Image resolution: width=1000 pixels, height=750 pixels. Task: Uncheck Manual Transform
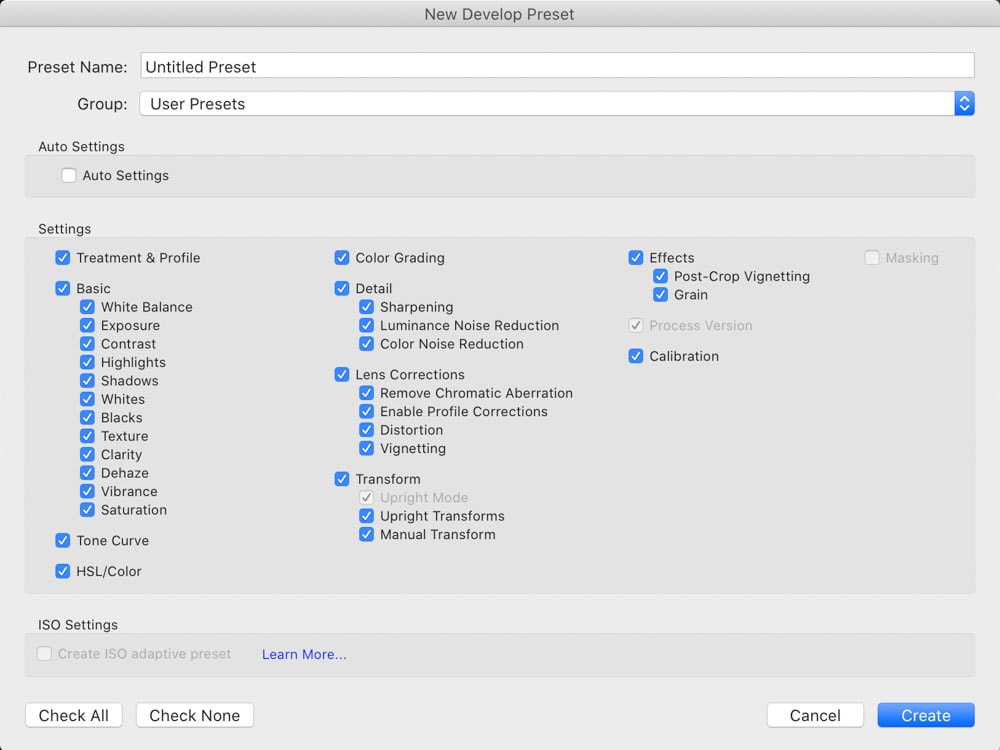(x=367, y=534)
